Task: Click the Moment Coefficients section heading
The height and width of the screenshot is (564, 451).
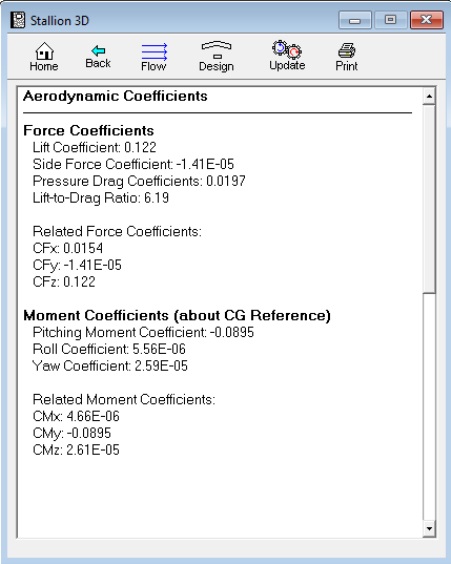Action: (x=177, y=315)
